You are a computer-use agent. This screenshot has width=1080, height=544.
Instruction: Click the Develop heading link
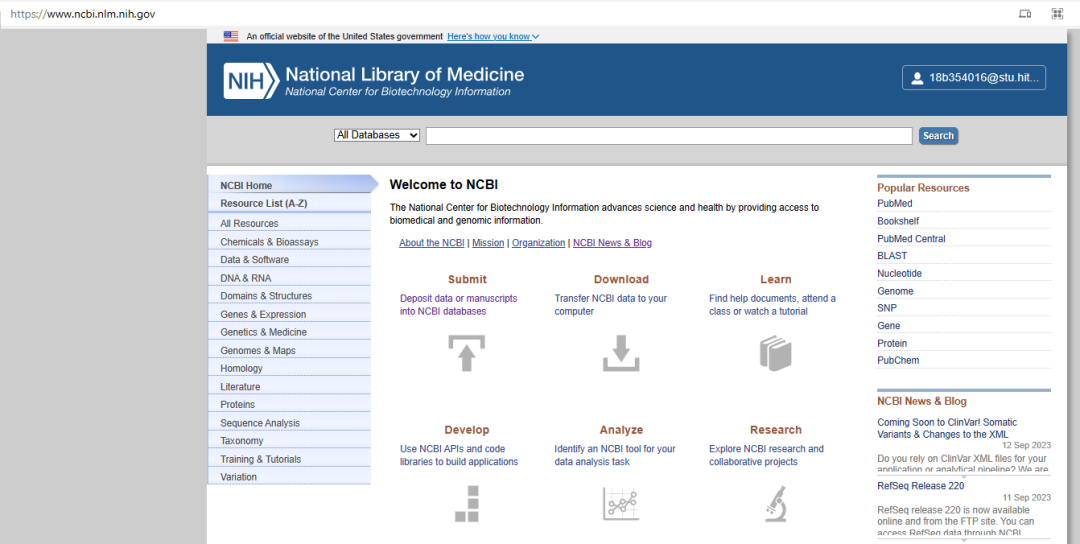467,430
